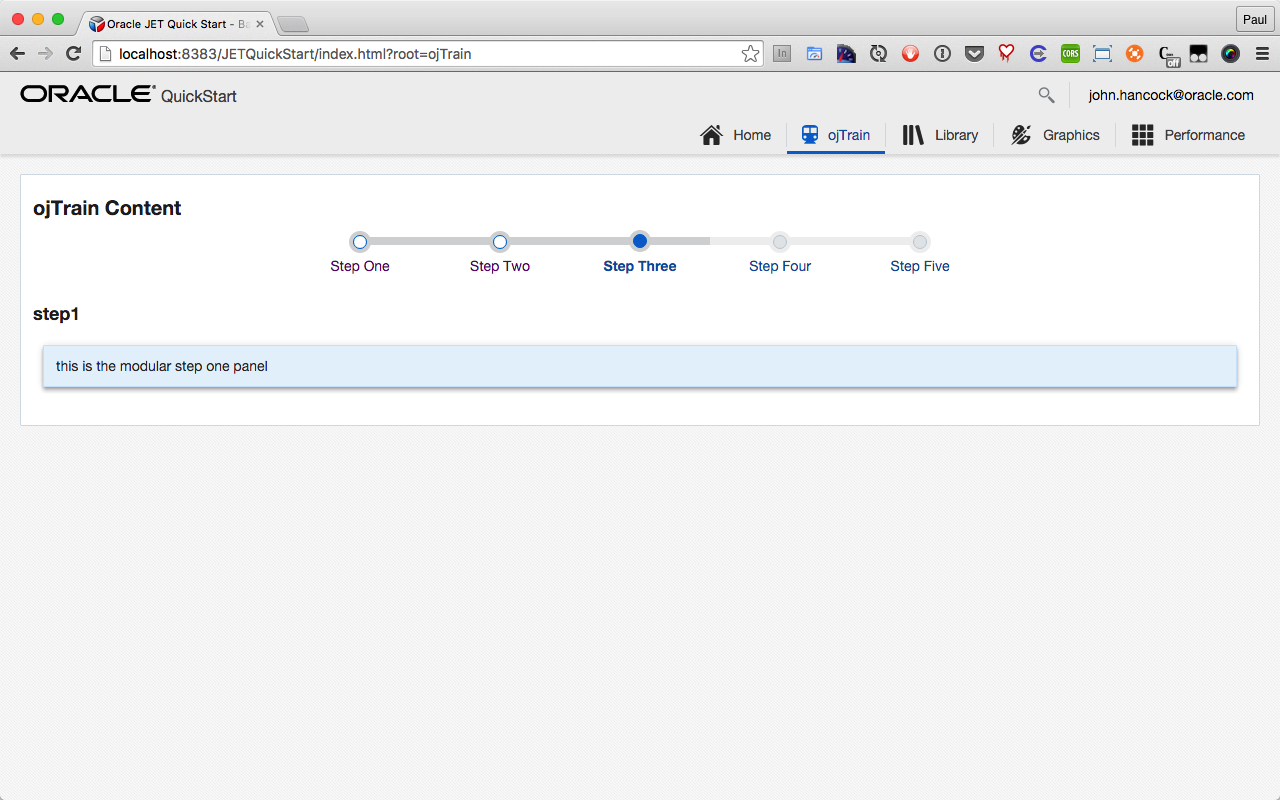Open a new browser tab
The height and width of the screenshot is (800, 1280).
292,24
